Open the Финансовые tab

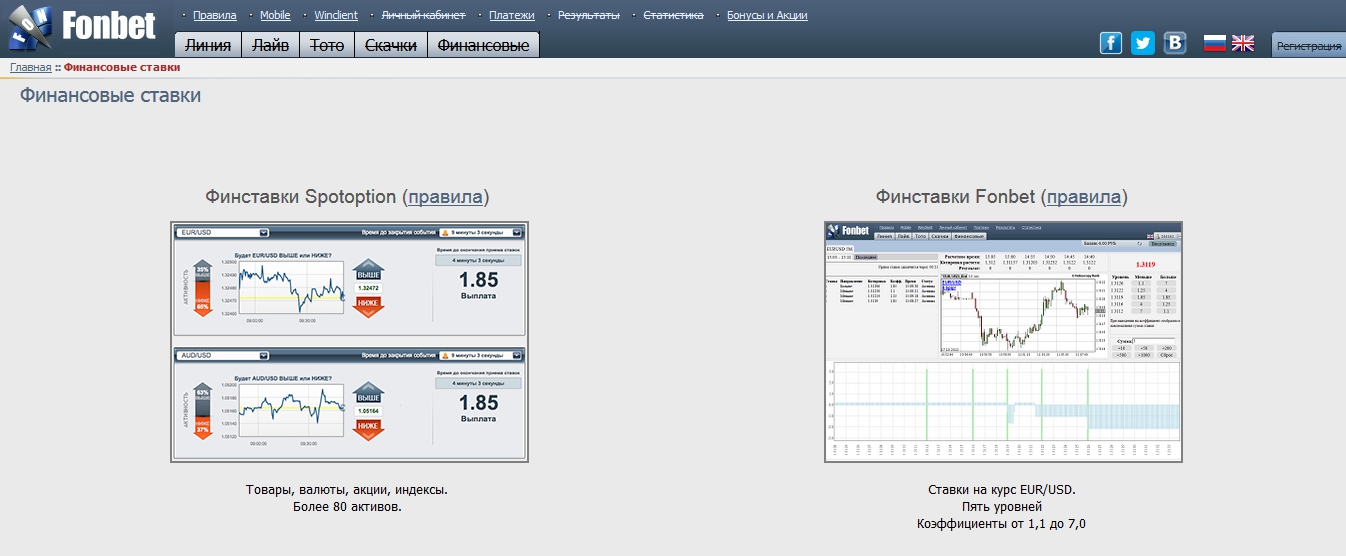pyautogui.click(x=484, y=45)
